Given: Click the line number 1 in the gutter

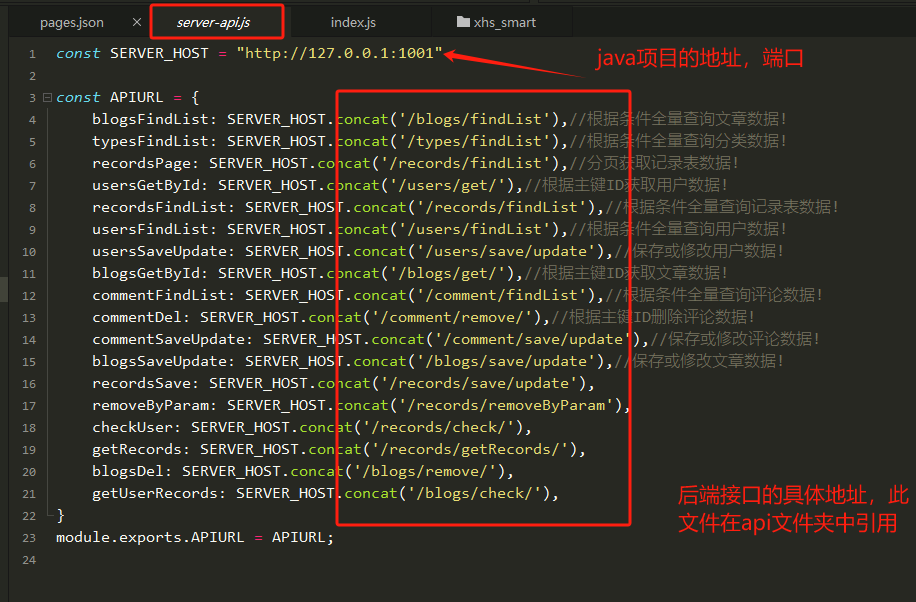Looking at the screenshot, I should (x=32, y=54).
